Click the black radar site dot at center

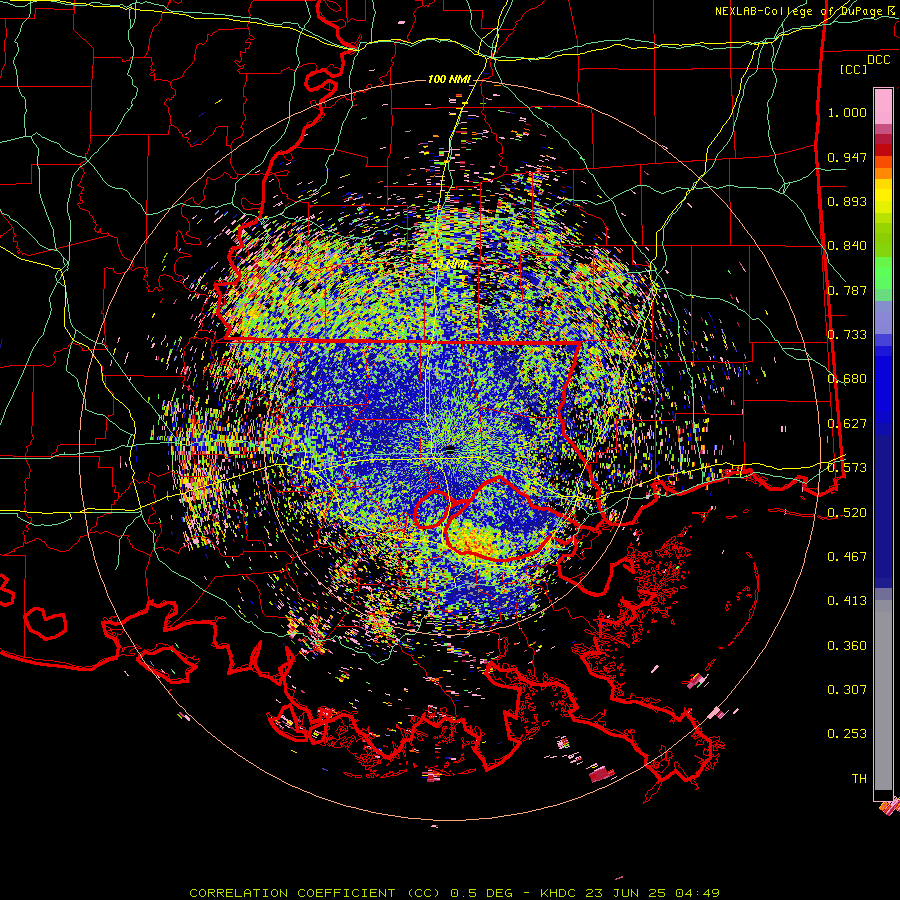(x=450, y=451)
